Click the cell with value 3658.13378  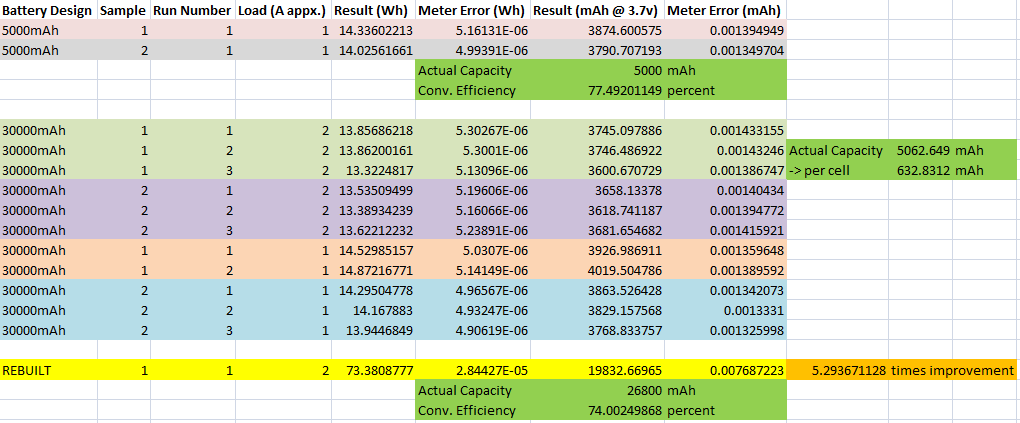pos(598,190)
